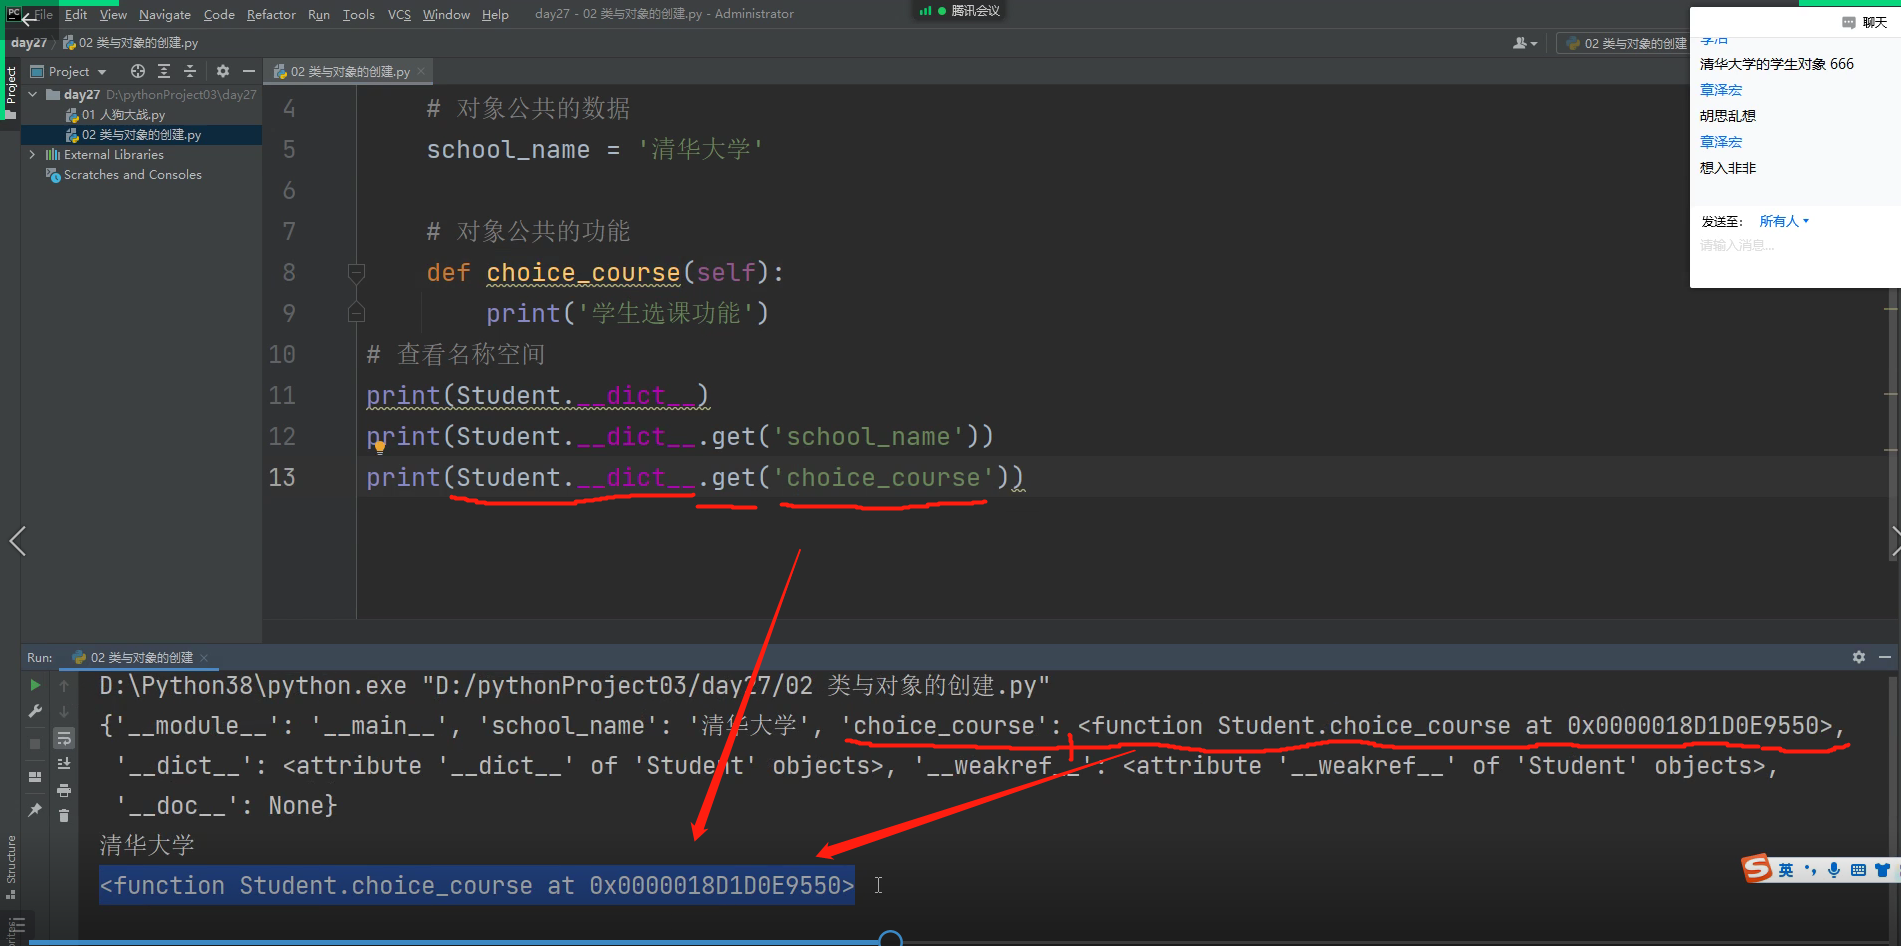Viewport: 1901px width, 946px height.
Task: Open the Edit menu
Action: [x=76, y=14]
